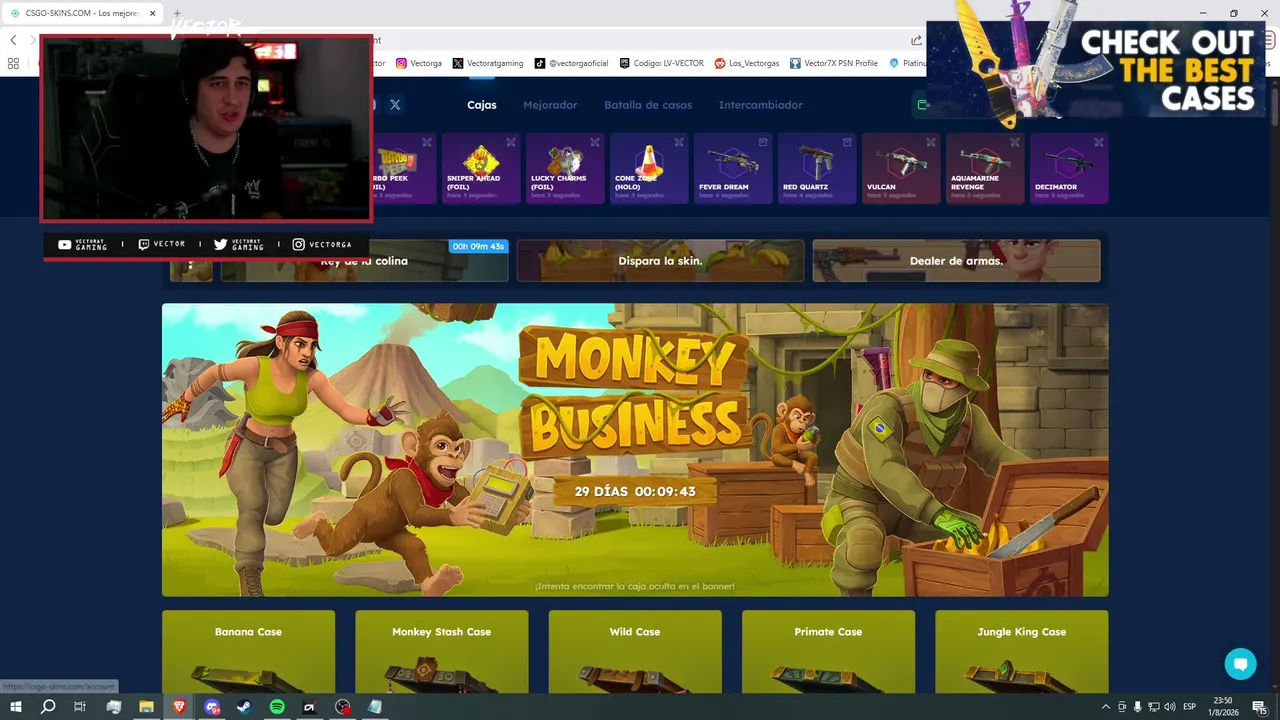Open OBS Studio from the taskbar
This screenshot has height=720, width=1280.
click(343, 707)
